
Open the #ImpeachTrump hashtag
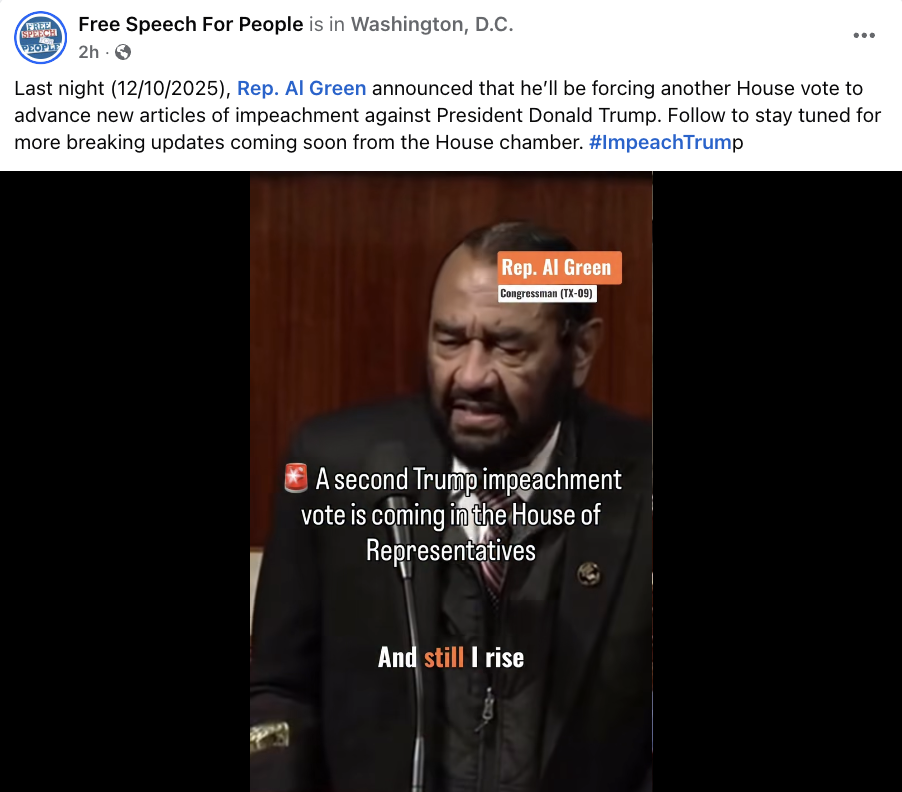(666, 142)
